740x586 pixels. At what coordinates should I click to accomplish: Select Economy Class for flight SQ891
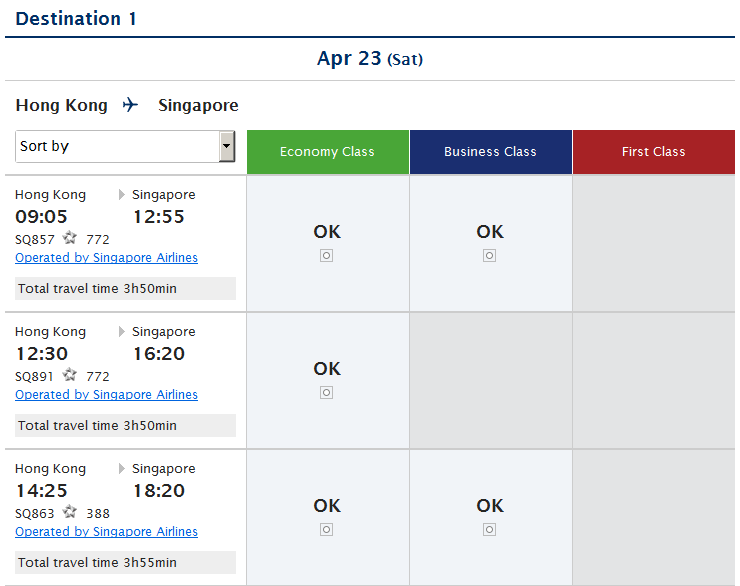click(326, 392)
